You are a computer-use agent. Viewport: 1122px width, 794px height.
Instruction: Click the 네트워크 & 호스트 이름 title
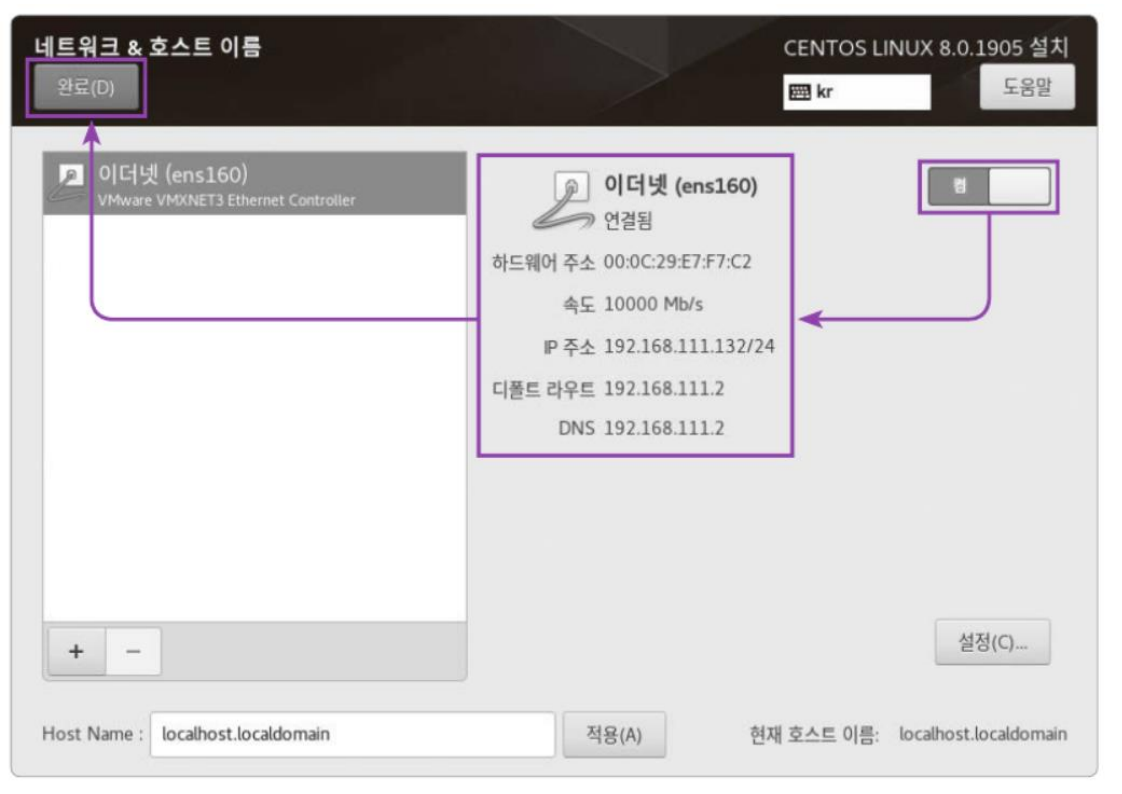point(147,46)
